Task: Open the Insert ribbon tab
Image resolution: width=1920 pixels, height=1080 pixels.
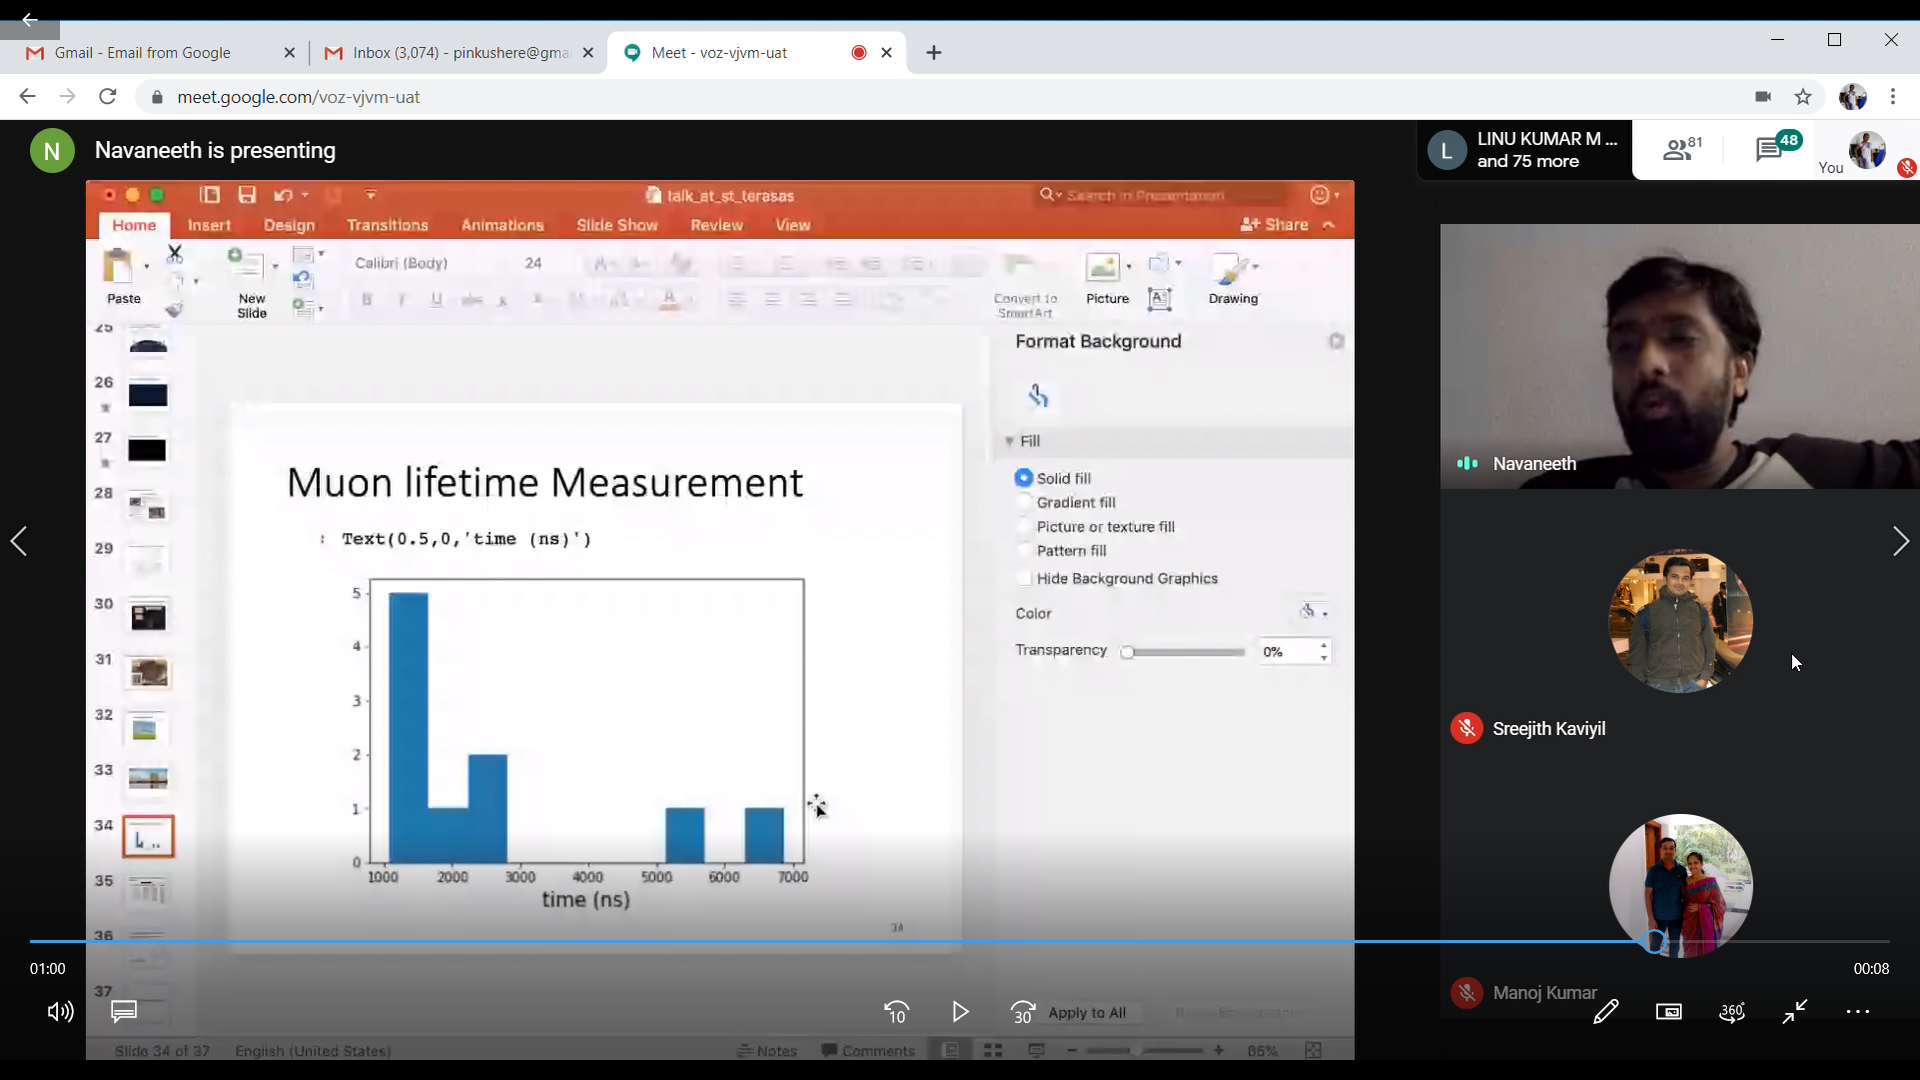Action: pos(209,225)
